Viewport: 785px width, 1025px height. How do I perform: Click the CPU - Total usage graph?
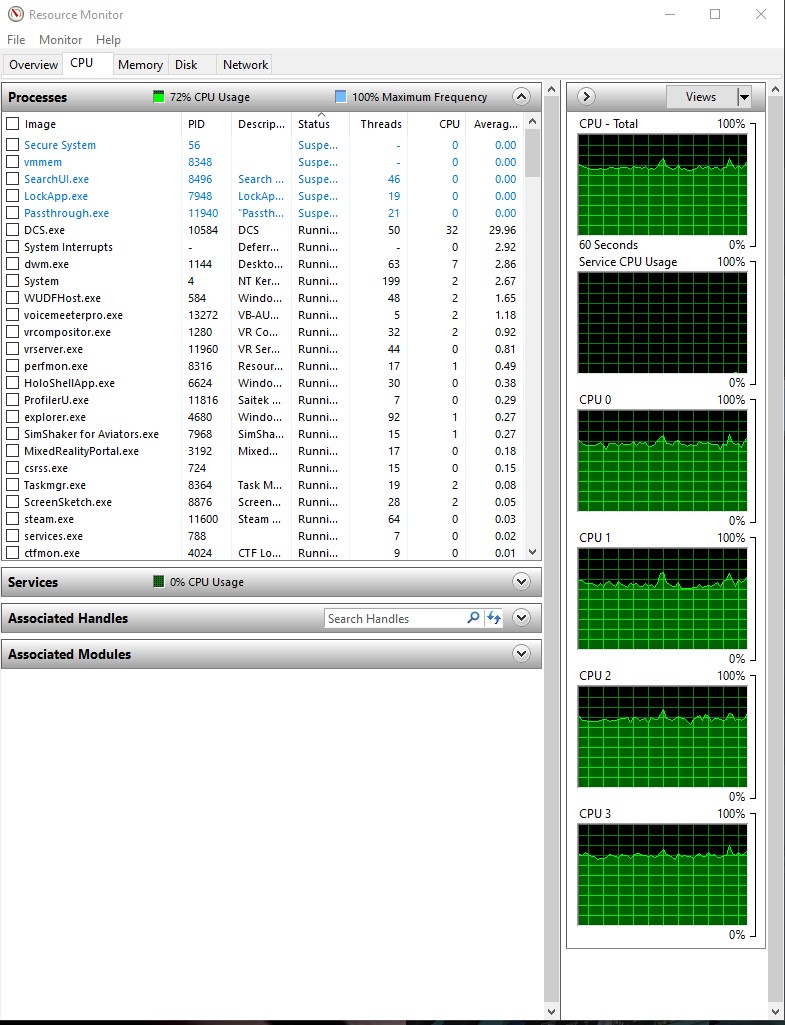pos(662,185)
